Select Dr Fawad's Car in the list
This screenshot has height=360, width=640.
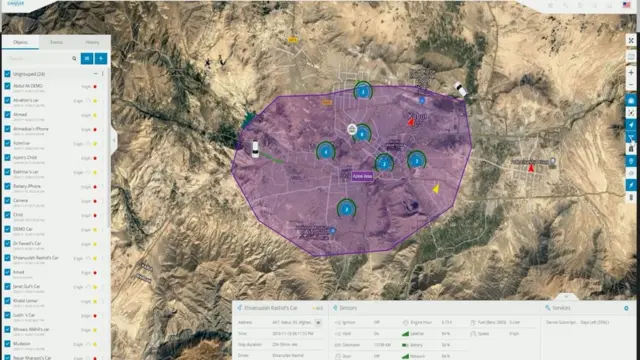[x=27, y=243]
